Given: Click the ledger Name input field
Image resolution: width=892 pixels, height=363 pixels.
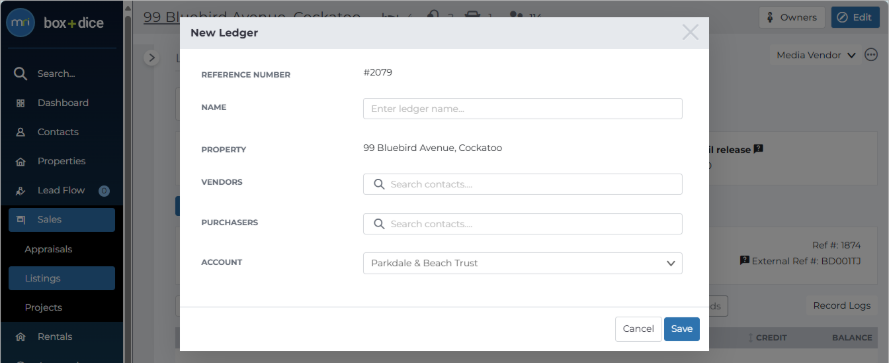Looking at the screenshot, I should 523,109.
